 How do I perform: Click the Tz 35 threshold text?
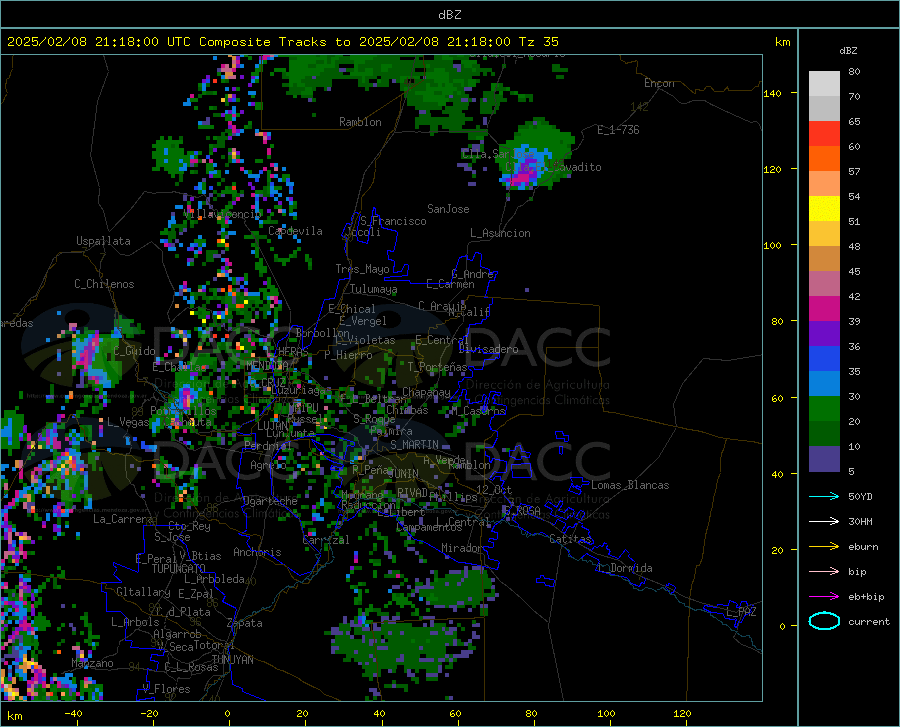(538, 42)
